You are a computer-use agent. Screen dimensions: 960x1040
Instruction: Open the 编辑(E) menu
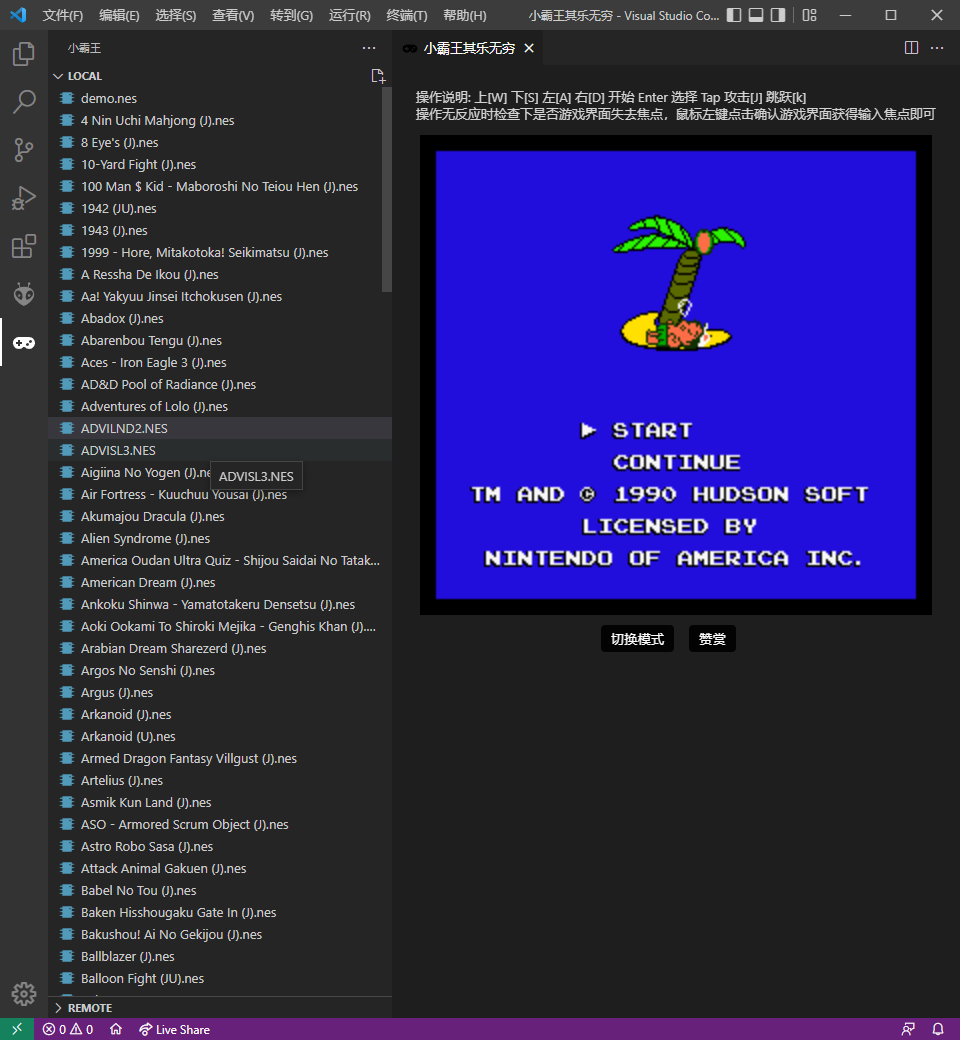pyautogui.click(x=119, y=15)
